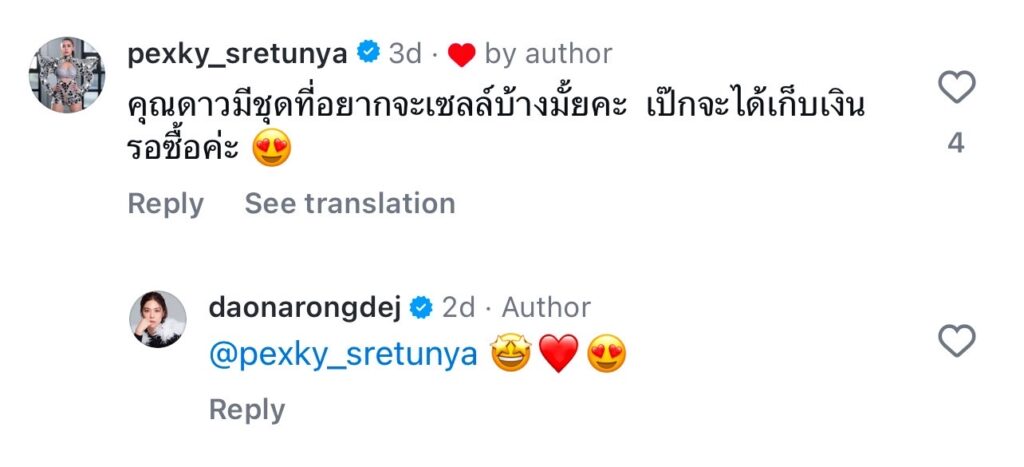1024x467 pixels.
Task: Click the red heart before 'by author'
Action: (x=461, y=55)
